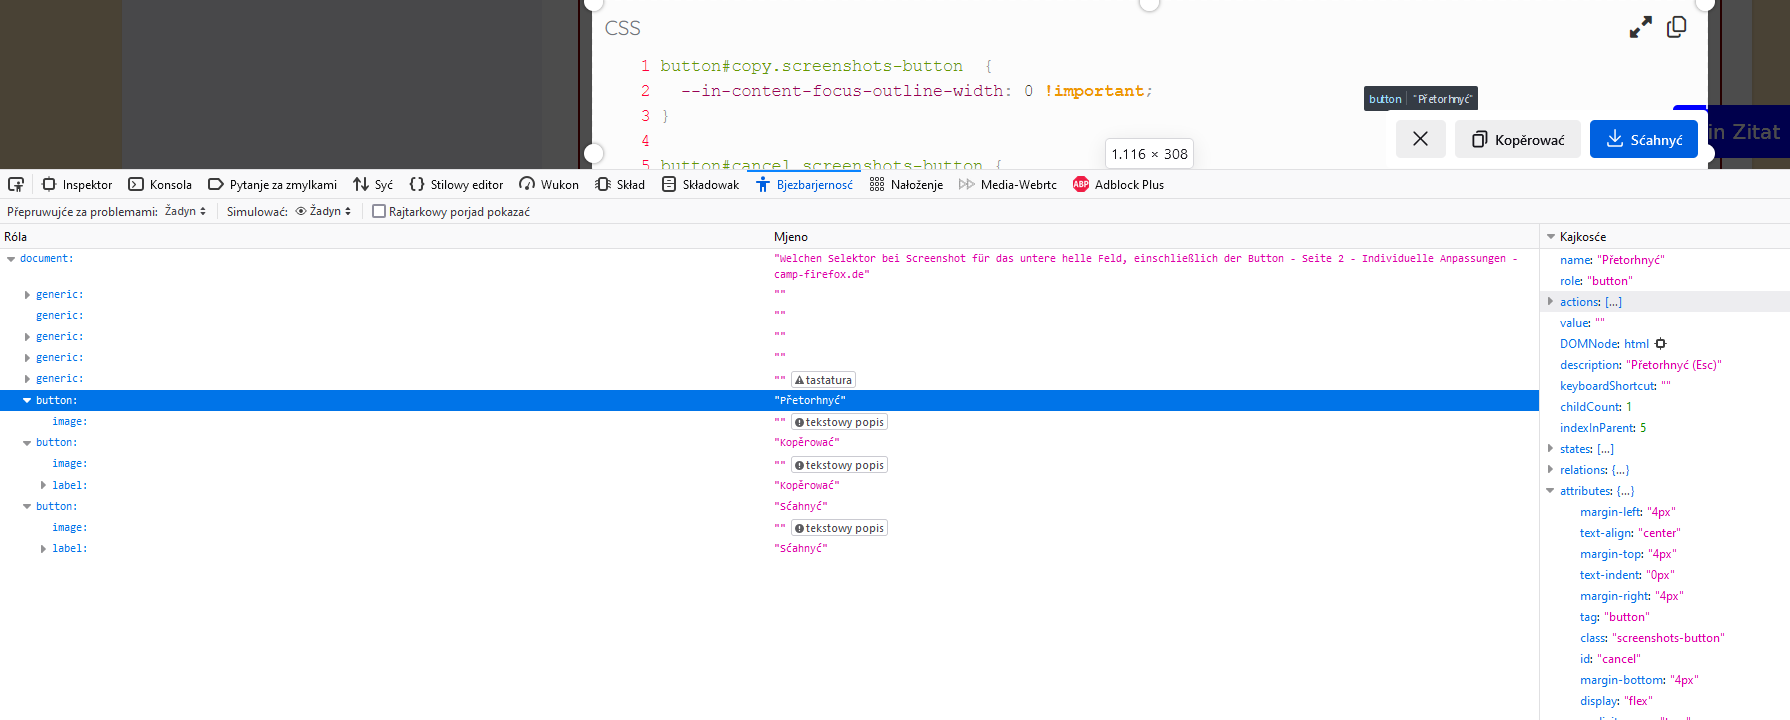Image resolution: width=1790 pixels, height=720 pixels.
Task: Open the Stilowy editor panel
Action: click(x=456, y=185)
